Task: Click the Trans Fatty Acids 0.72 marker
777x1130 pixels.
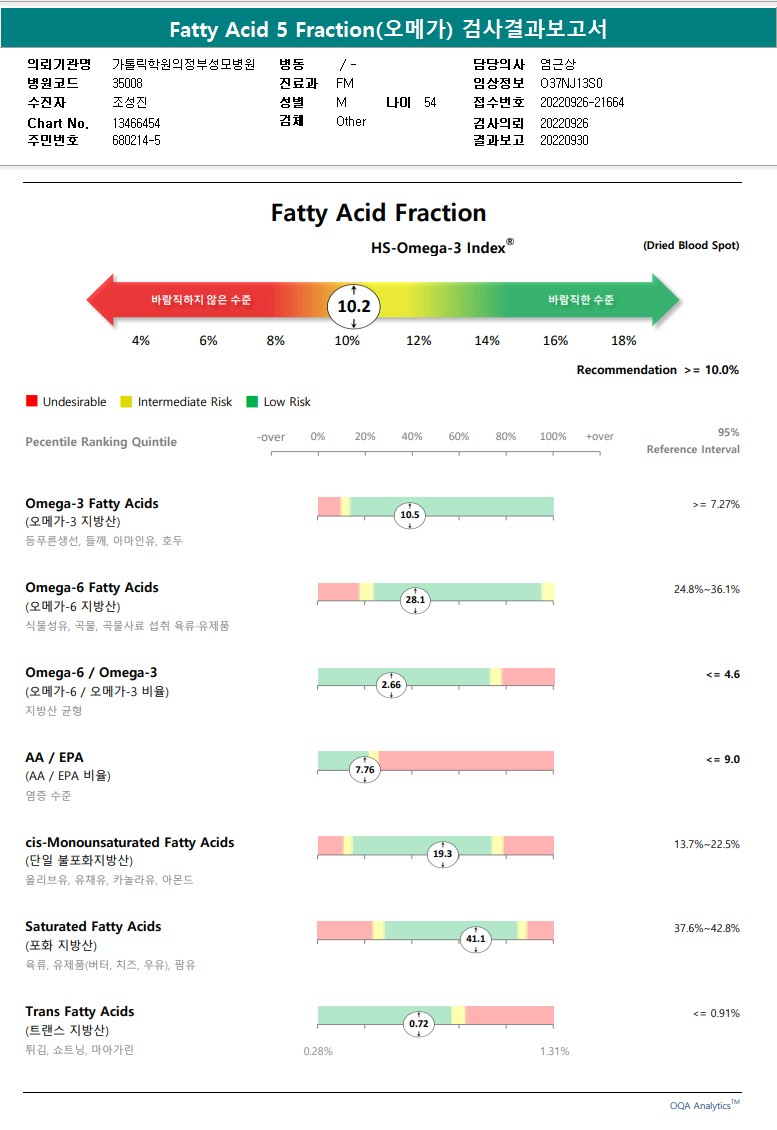Action: (418, 1023)
